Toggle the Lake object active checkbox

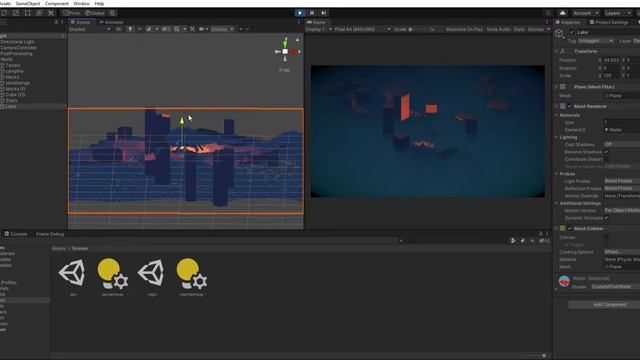point(571,32)
